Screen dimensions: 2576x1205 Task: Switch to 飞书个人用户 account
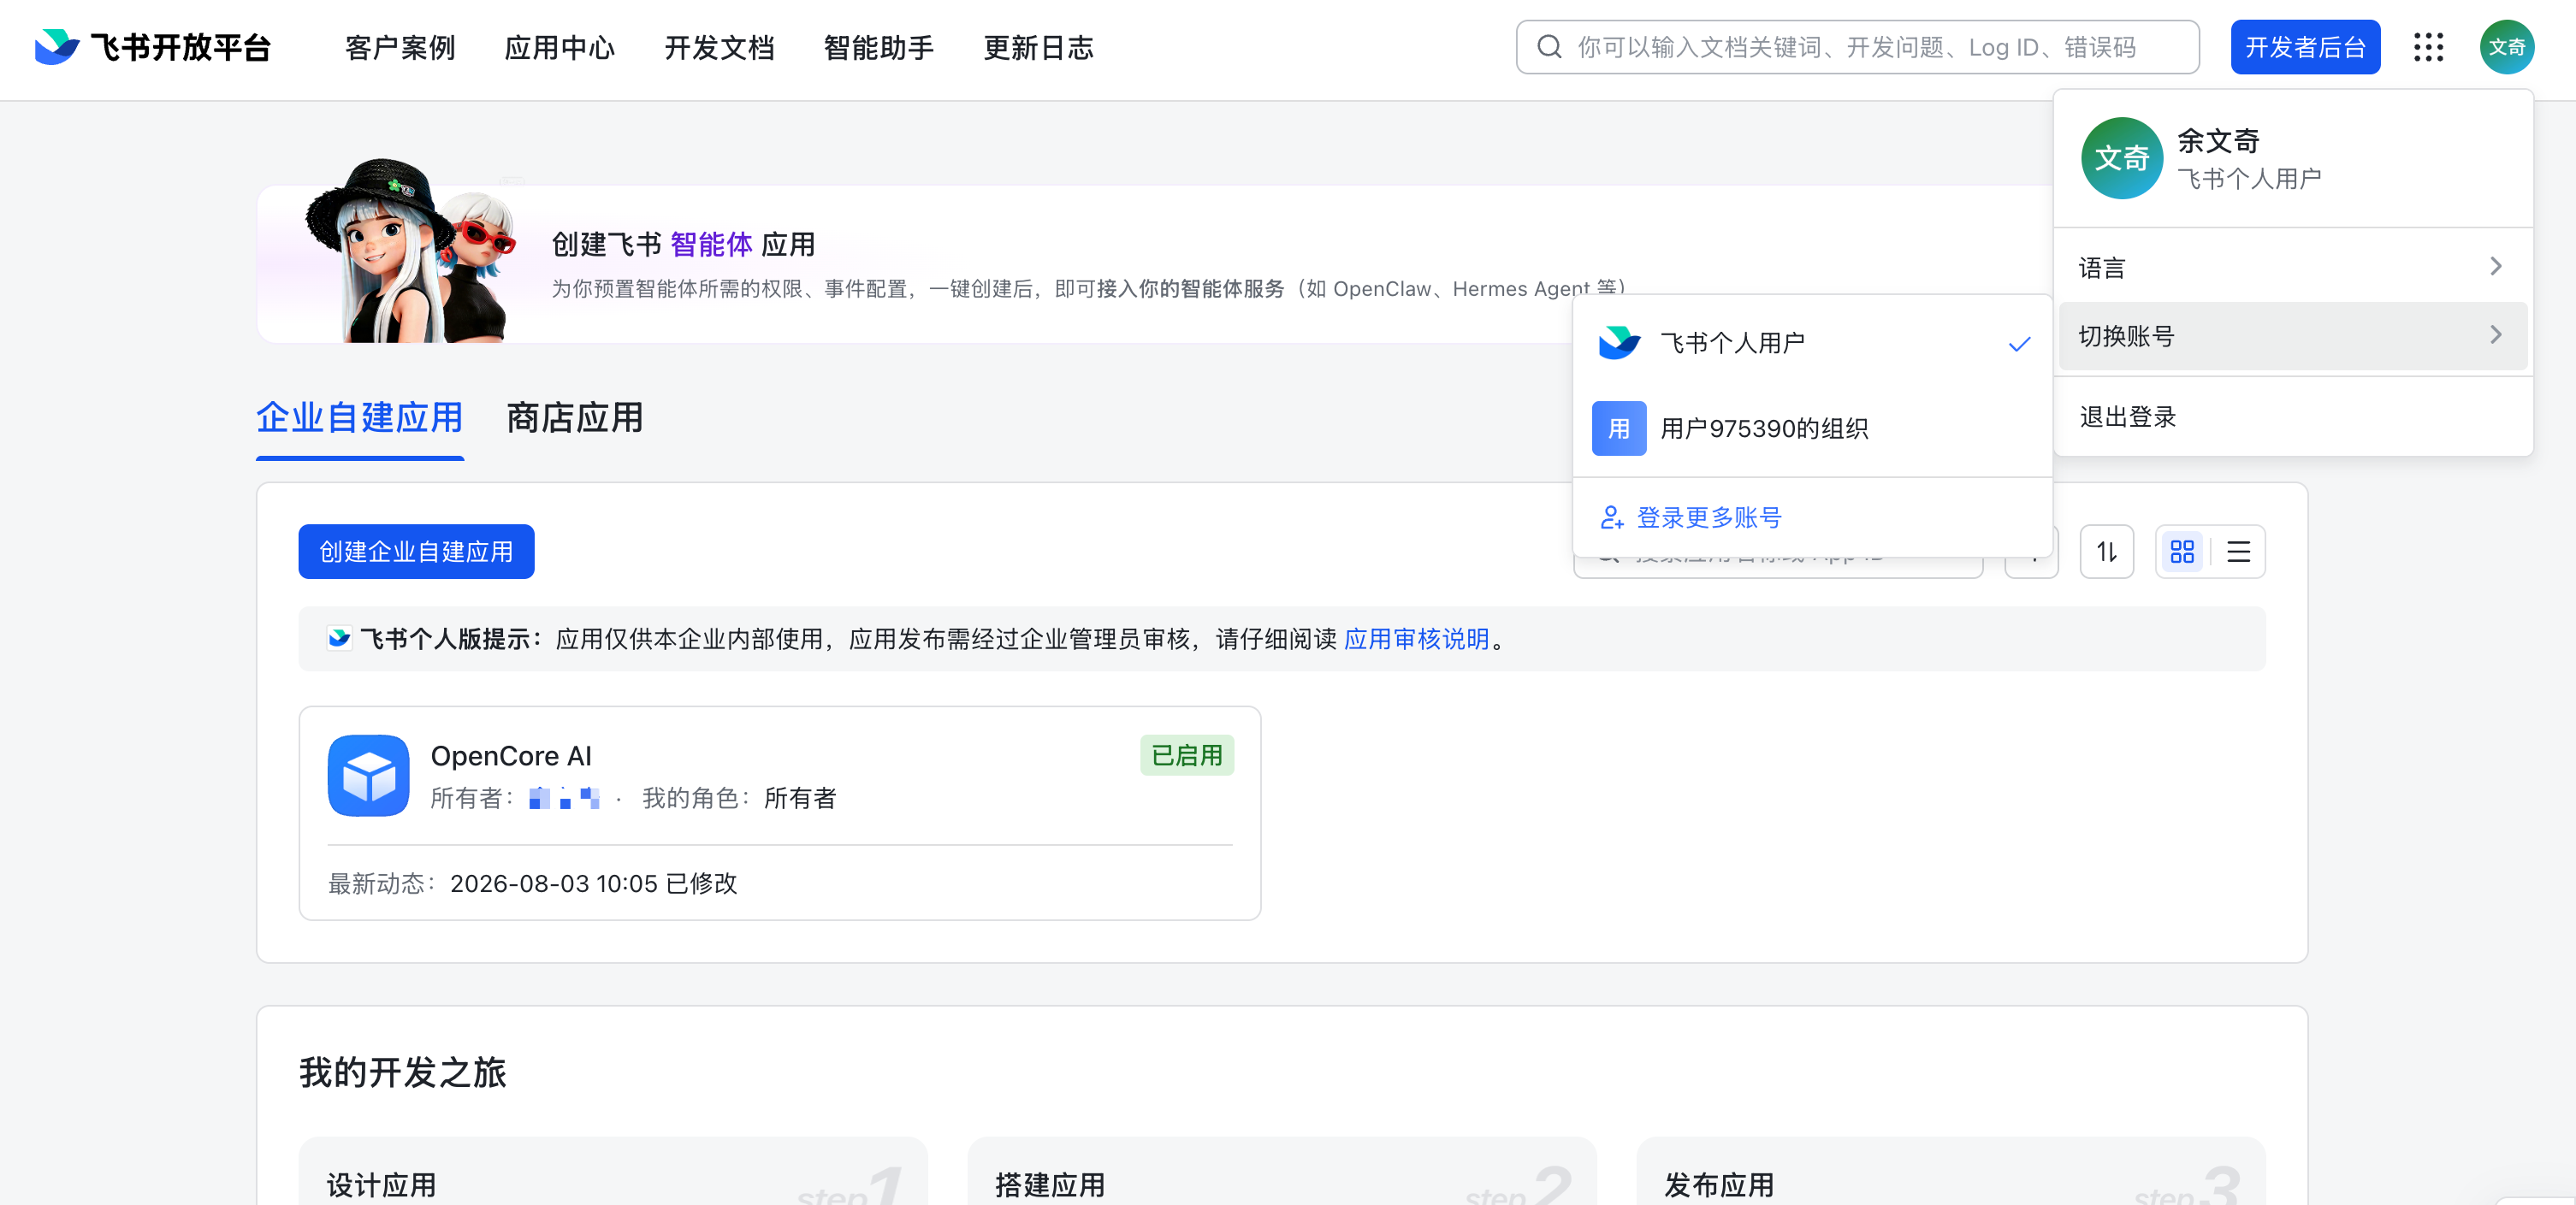(x=1812, y=343)
